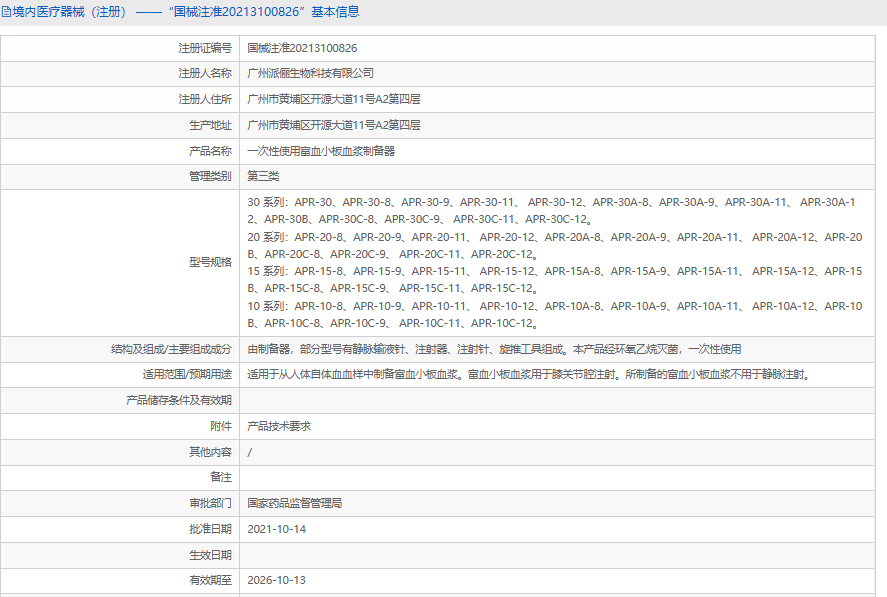This screenshot has height=597, width=887.
Task: Click the 产品名称 label
Action: coord(210,152)
